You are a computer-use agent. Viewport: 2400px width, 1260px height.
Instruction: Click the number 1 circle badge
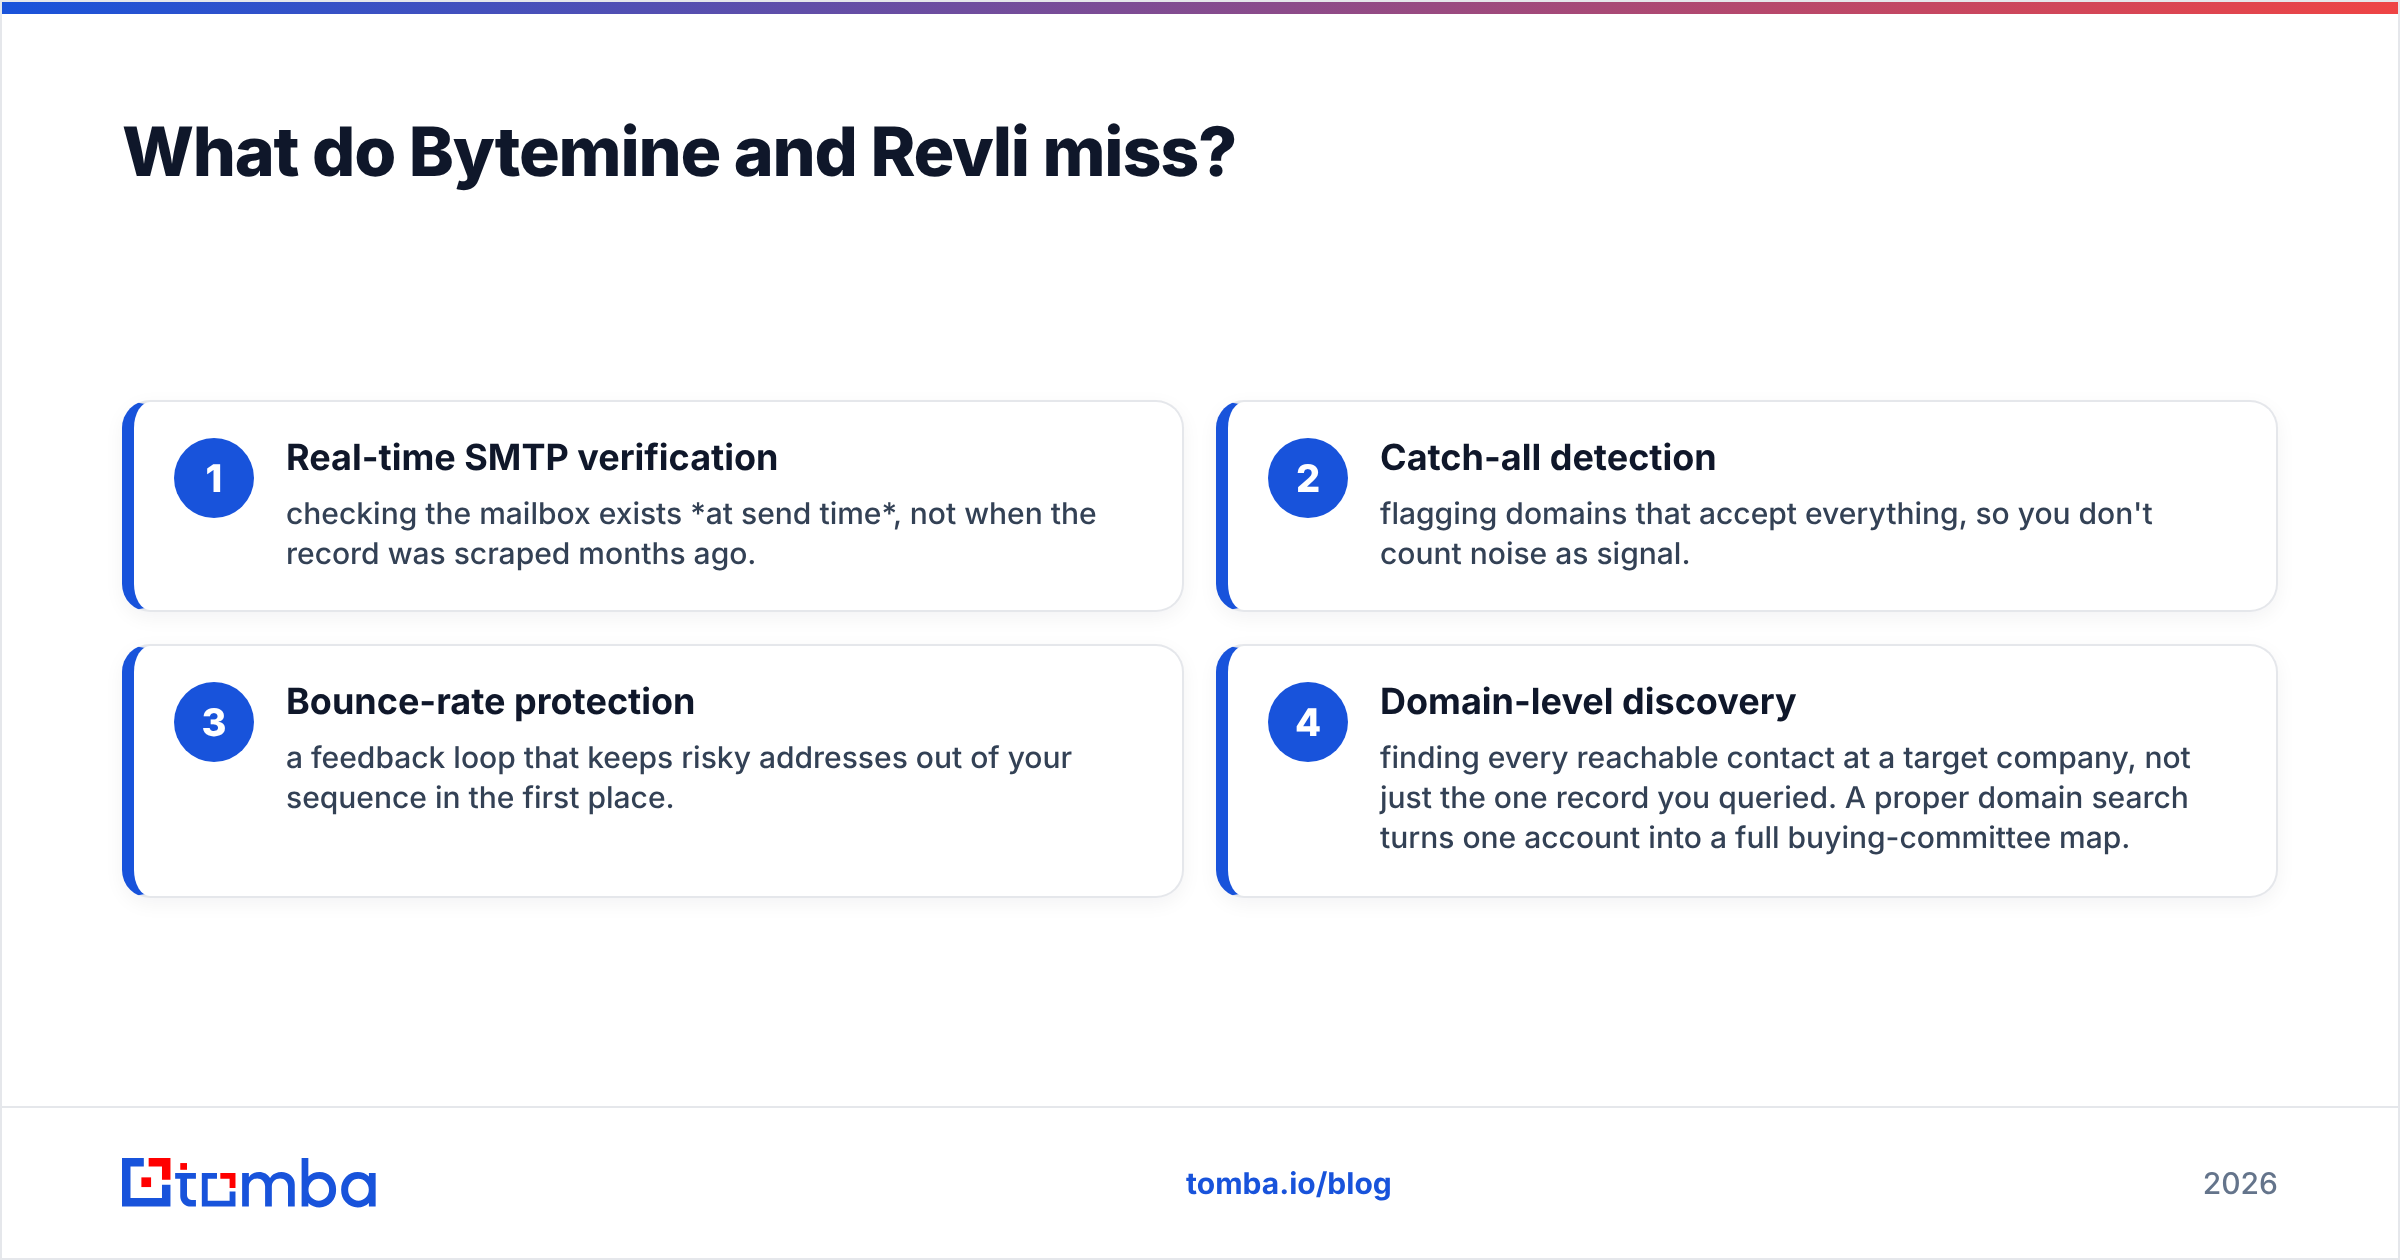click(214, 478)
